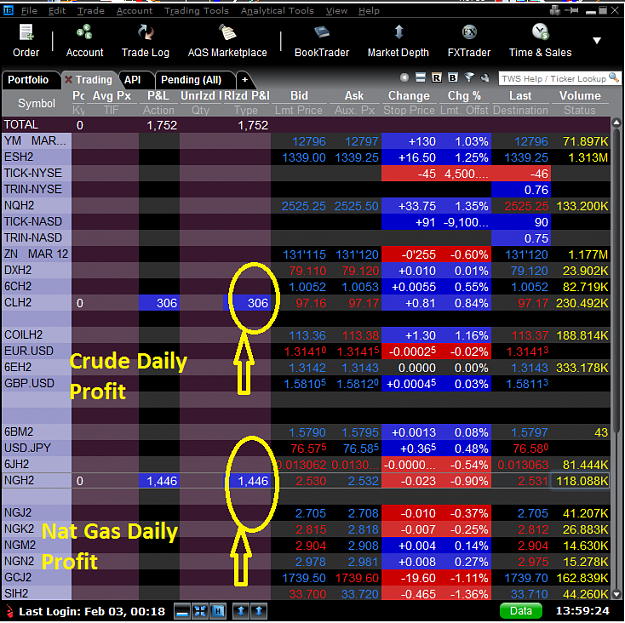Open the Account menu
This screenshot has width=625, height=623.
134,11
